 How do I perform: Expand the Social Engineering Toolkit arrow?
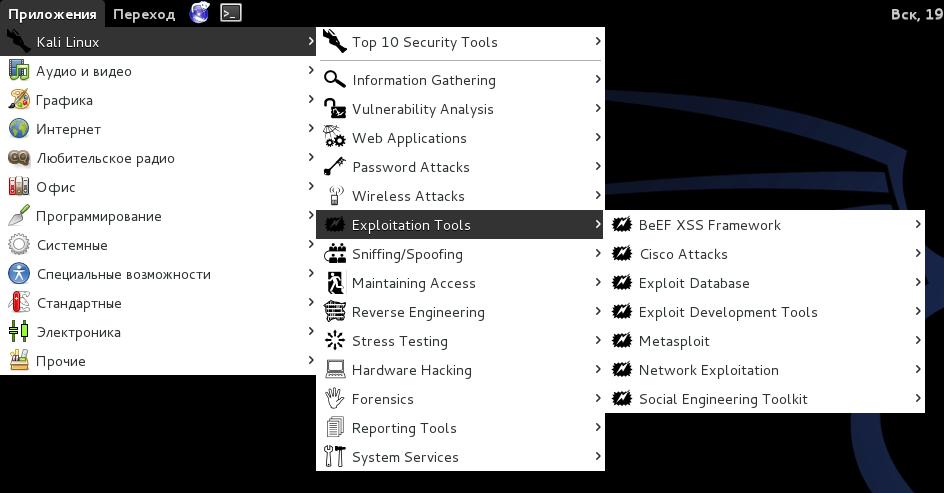(917, 399)
